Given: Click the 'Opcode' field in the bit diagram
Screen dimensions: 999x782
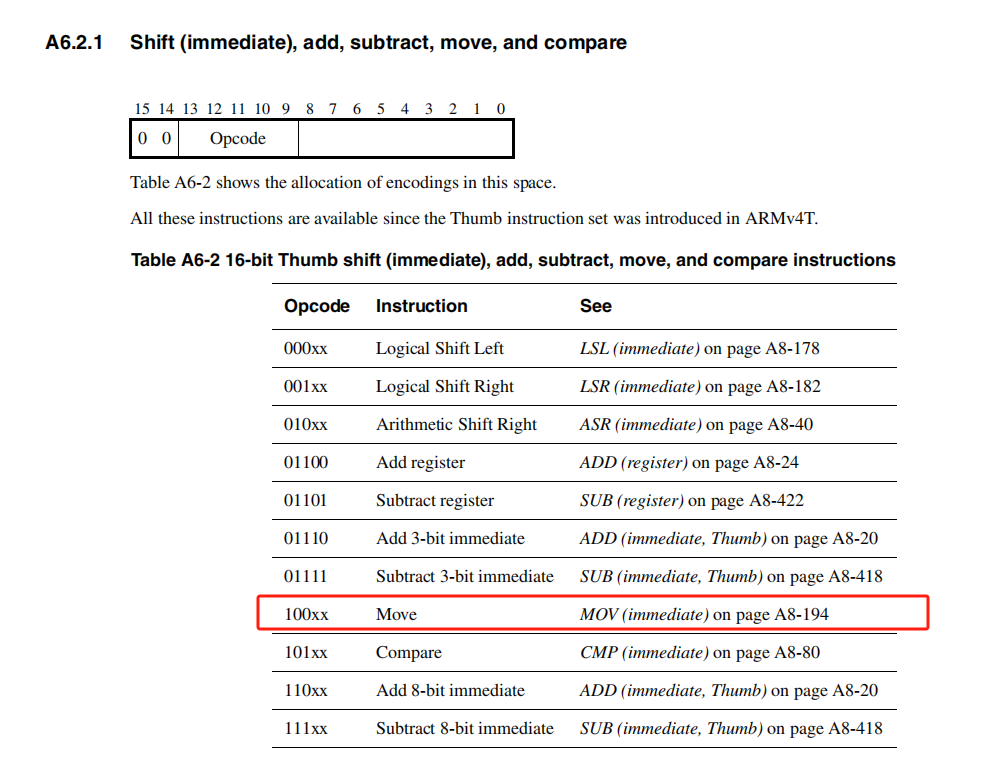Looking at the screenshot, I should coord(238,139).
